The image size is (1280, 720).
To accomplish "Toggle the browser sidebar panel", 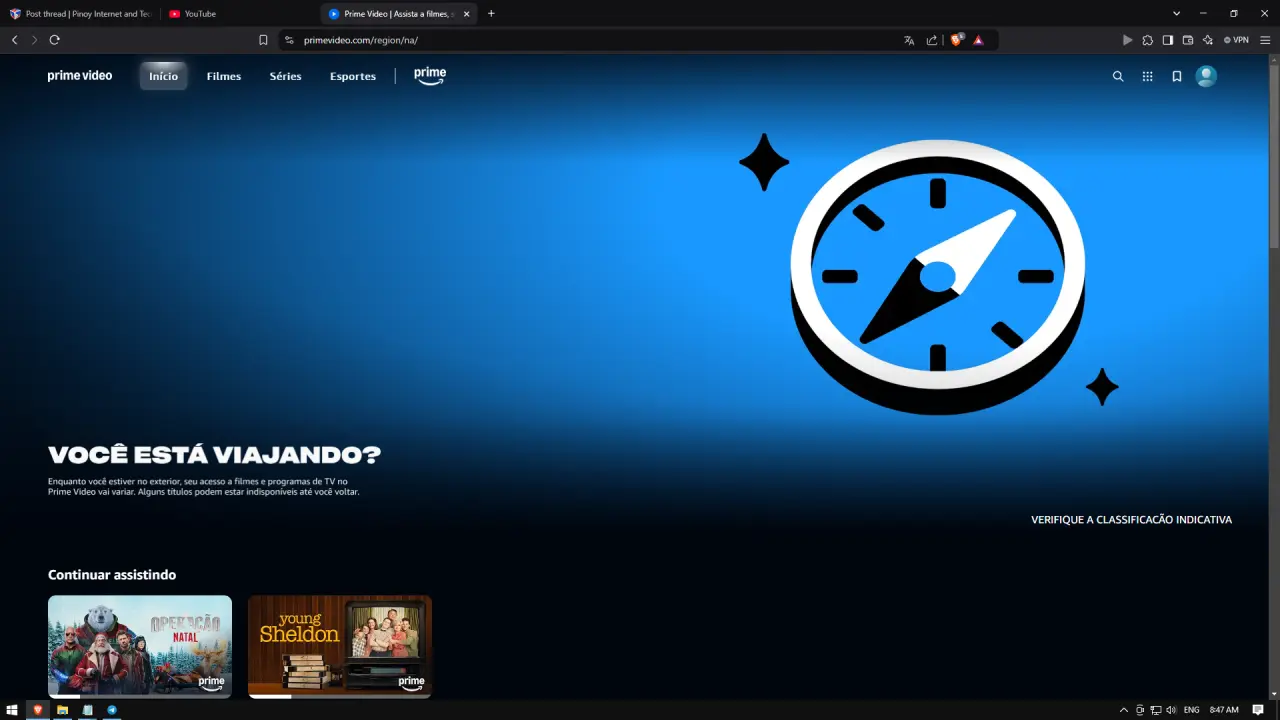I will (x=1168, y=40).
